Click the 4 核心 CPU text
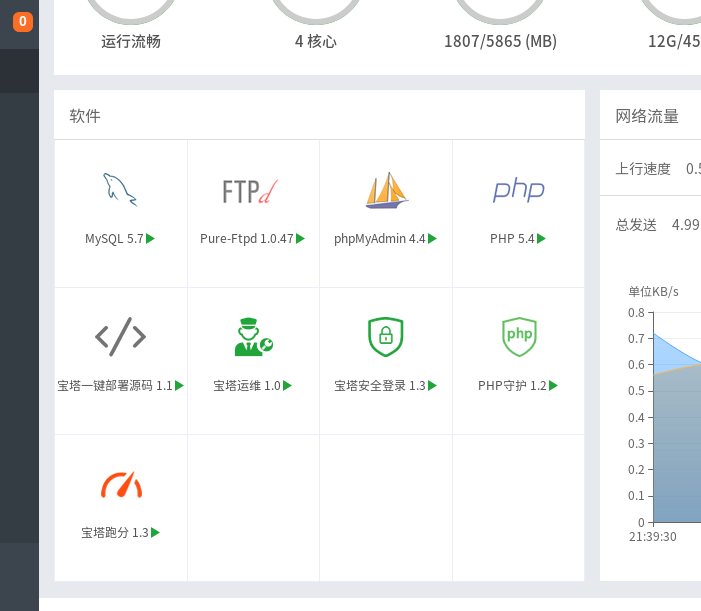The image size is (701, 611). [x=316, y=41]
